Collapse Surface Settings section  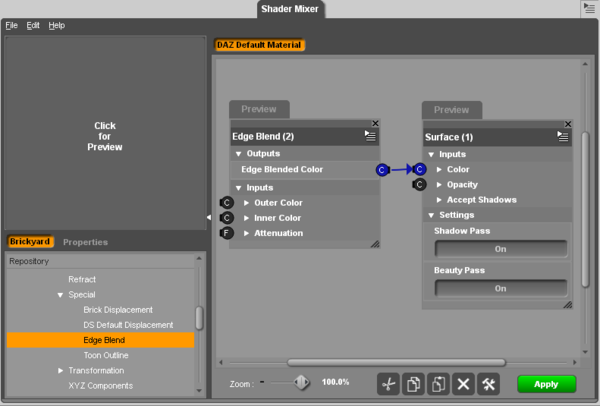click(431, 215)
